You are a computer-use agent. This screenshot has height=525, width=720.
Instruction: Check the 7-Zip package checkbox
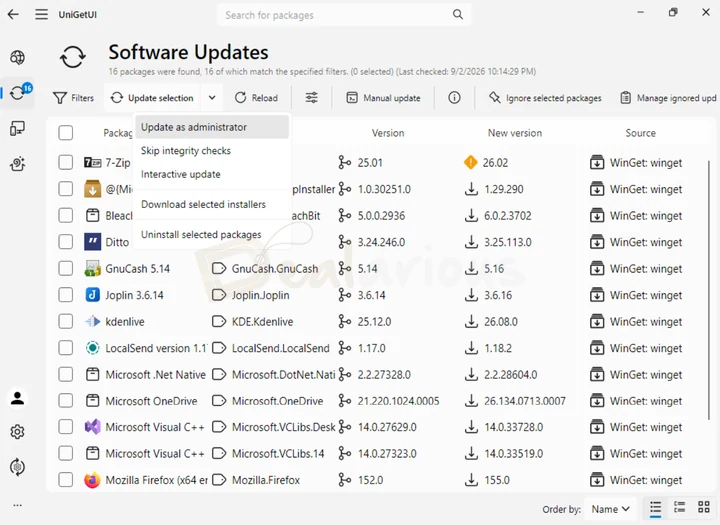click(x=66, y=162)
